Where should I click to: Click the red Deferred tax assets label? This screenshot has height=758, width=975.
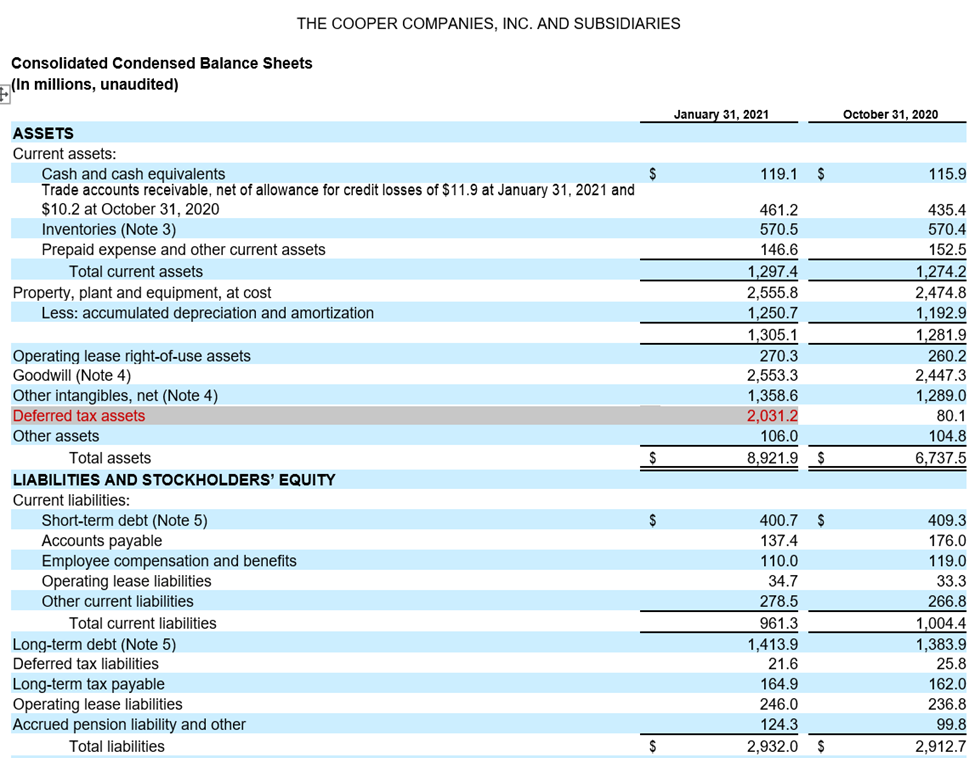tap(78, 416)
